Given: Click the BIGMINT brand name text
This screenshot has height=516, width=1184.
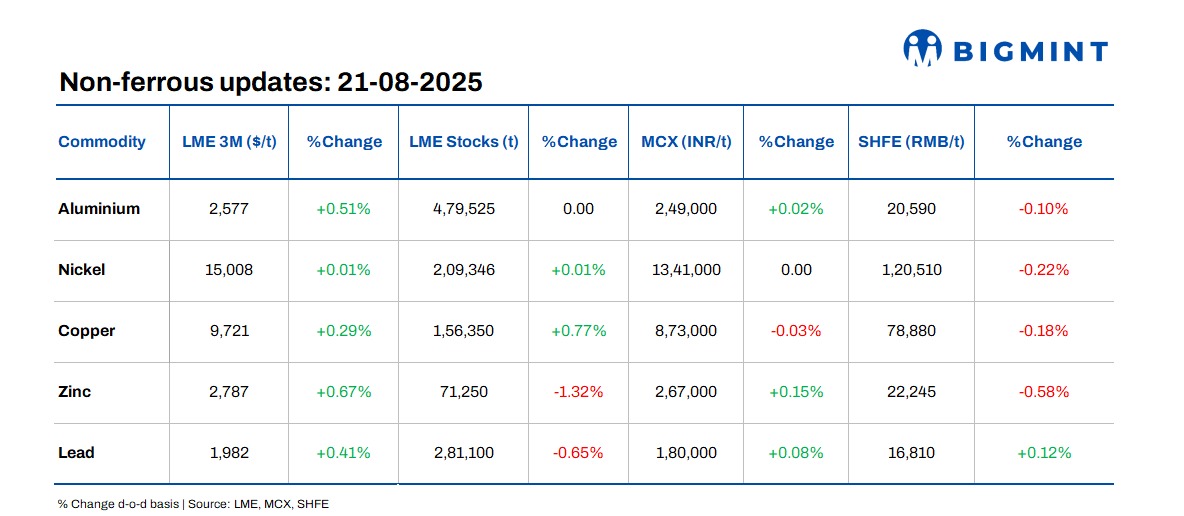Looking at the screenshot, I should point(1030,52).
